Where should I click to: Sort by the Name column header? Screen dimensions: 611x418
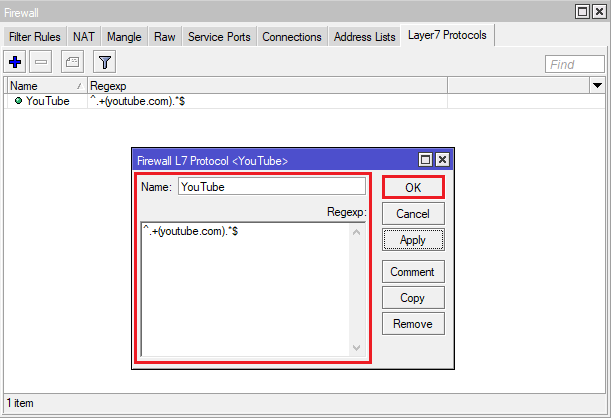point(46,86)
